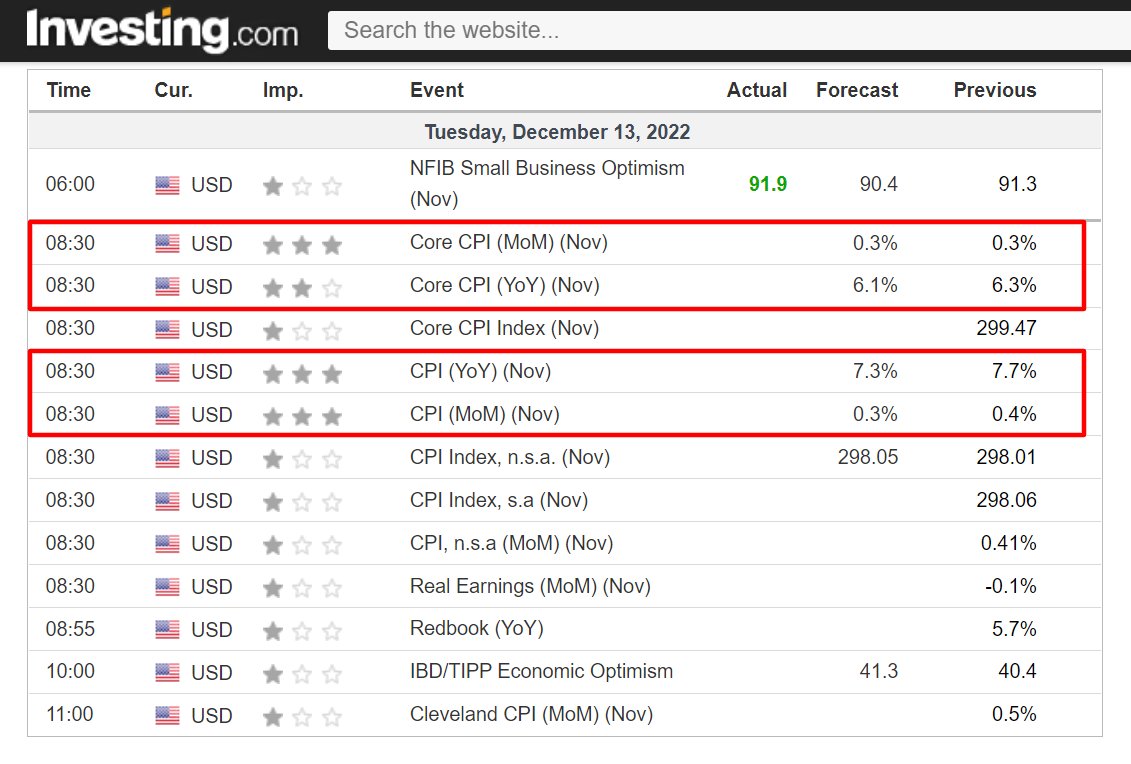The height and width of the screenshot is (764, 1131).
Task: Open Cleveland CPI (MoM) (Nov) event details
Action: [x=531, y=715]
